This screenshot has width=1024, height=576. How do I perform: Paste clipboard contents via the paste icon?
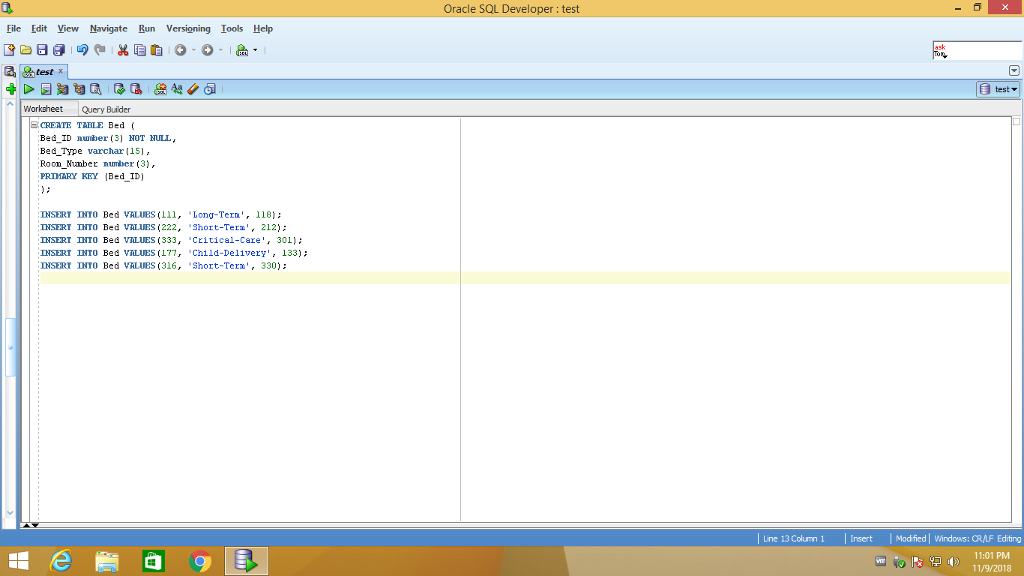tap(156, 49)
